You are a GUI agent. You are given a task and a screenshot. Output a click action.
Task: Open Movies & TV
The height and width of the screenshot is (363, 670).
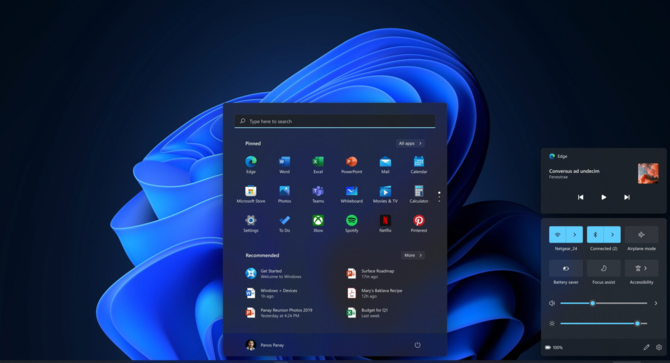coord(385,194)
